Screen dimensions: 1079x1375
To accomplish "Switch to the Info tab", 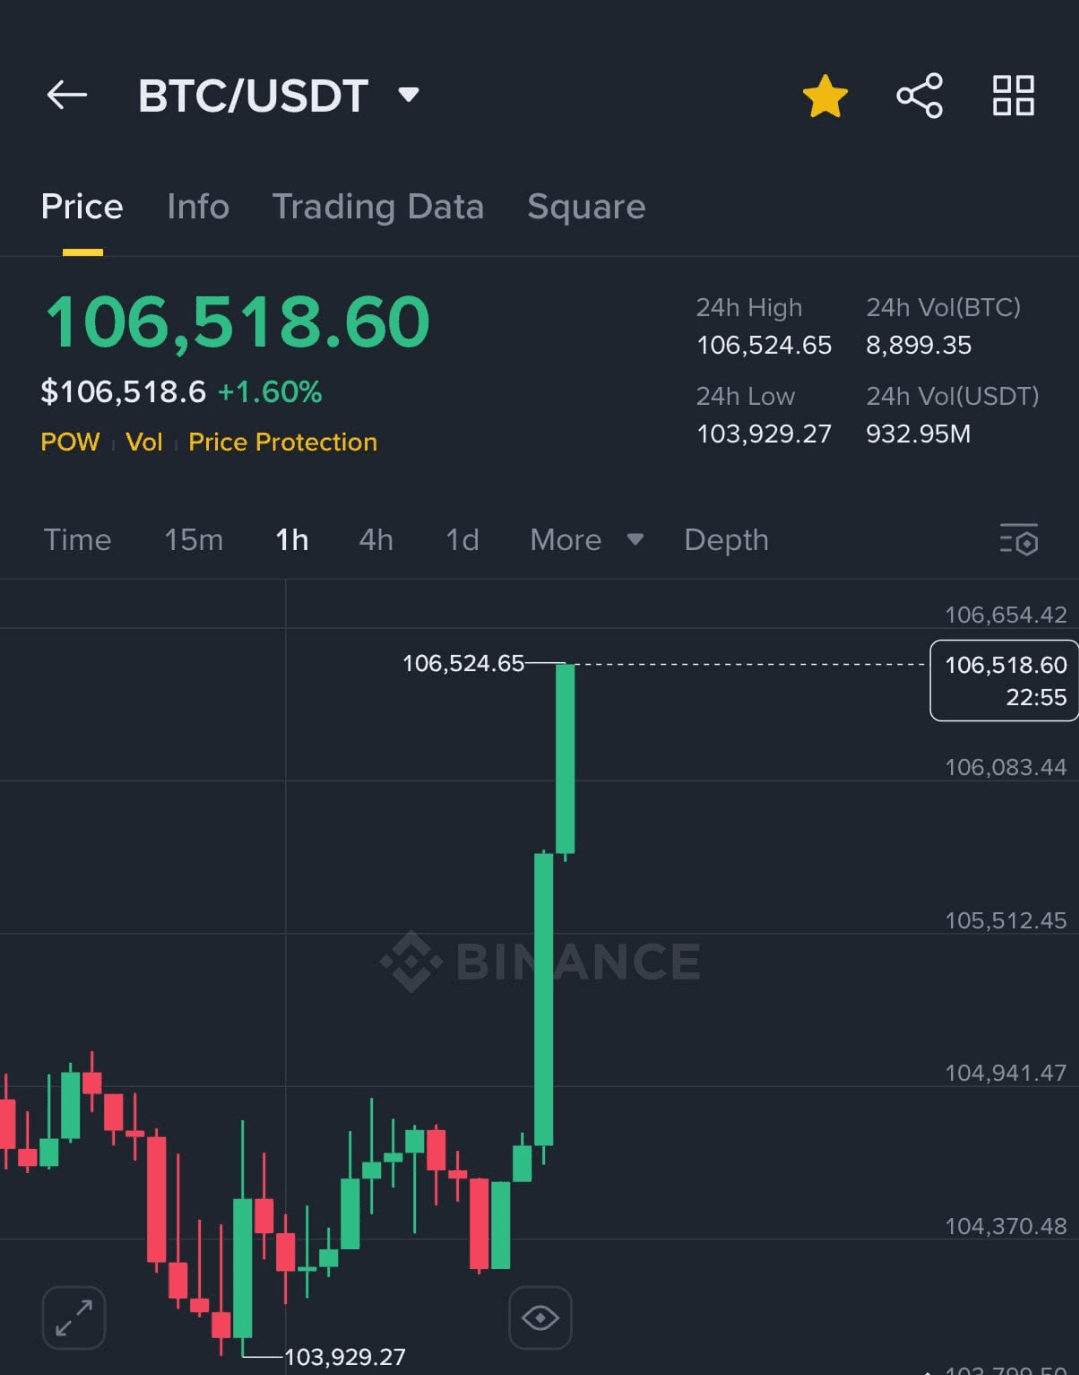I will click(x=198, y=207).
